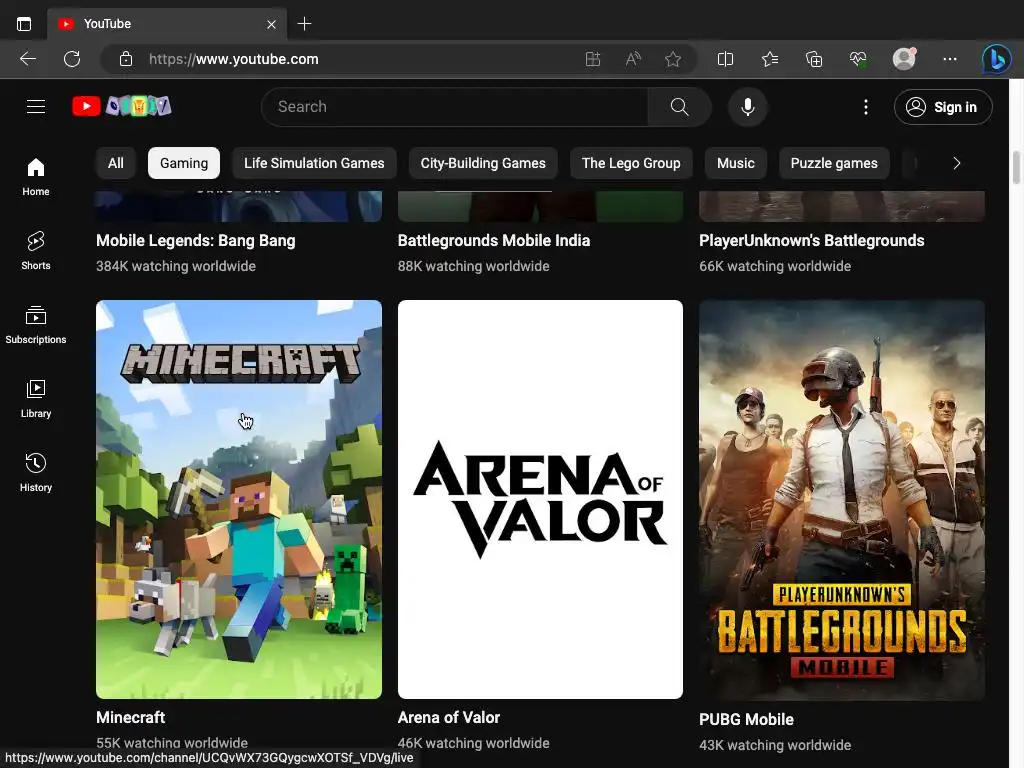Open the PUBG Mobile cover thumbnail

point(842,500)
